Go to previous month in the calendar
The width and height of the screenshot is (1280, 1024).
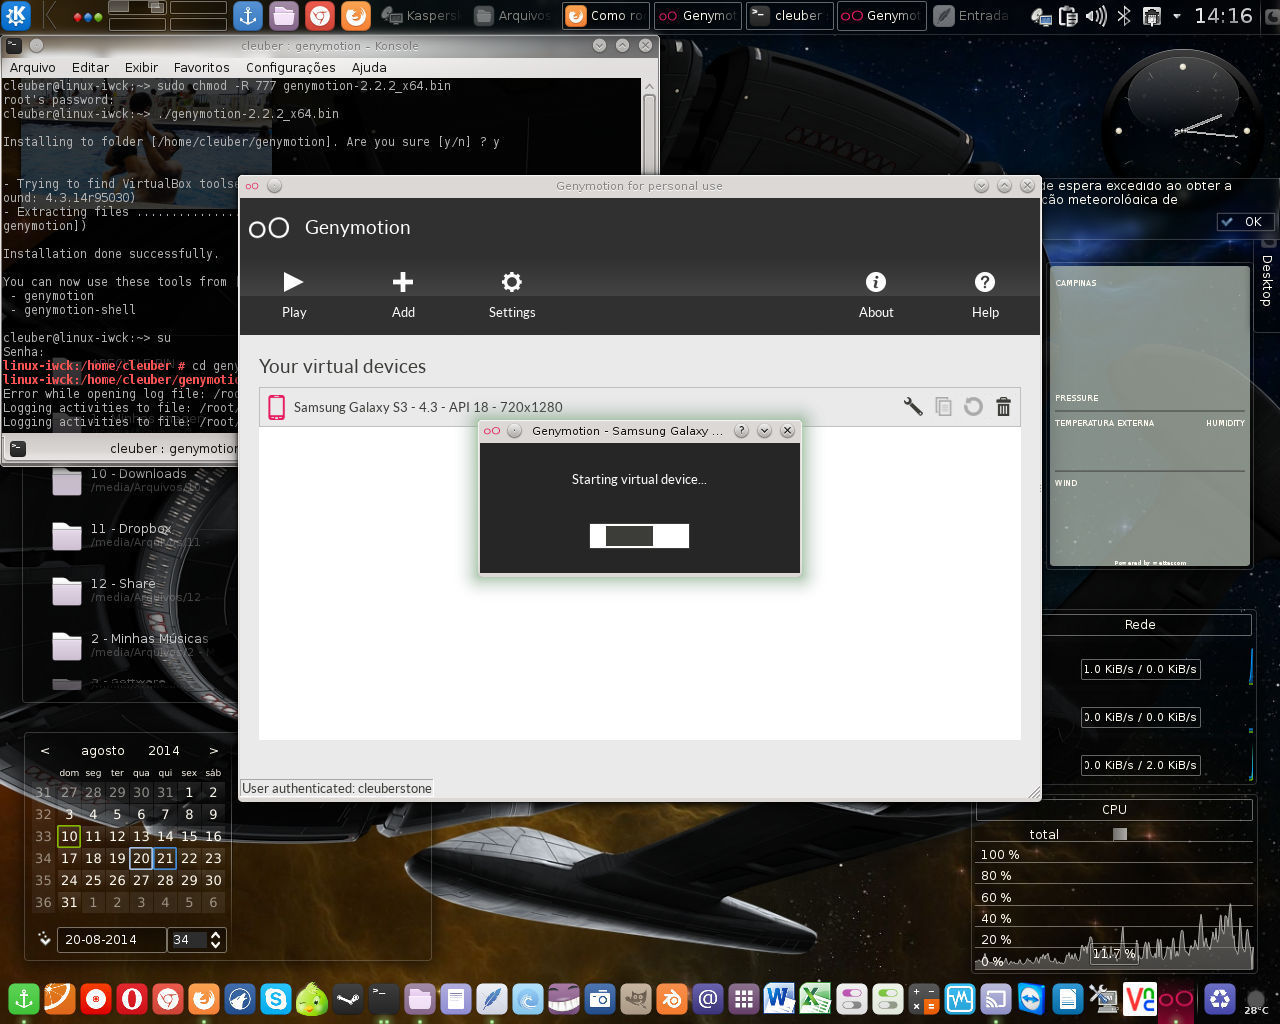(x=45, y=750)
